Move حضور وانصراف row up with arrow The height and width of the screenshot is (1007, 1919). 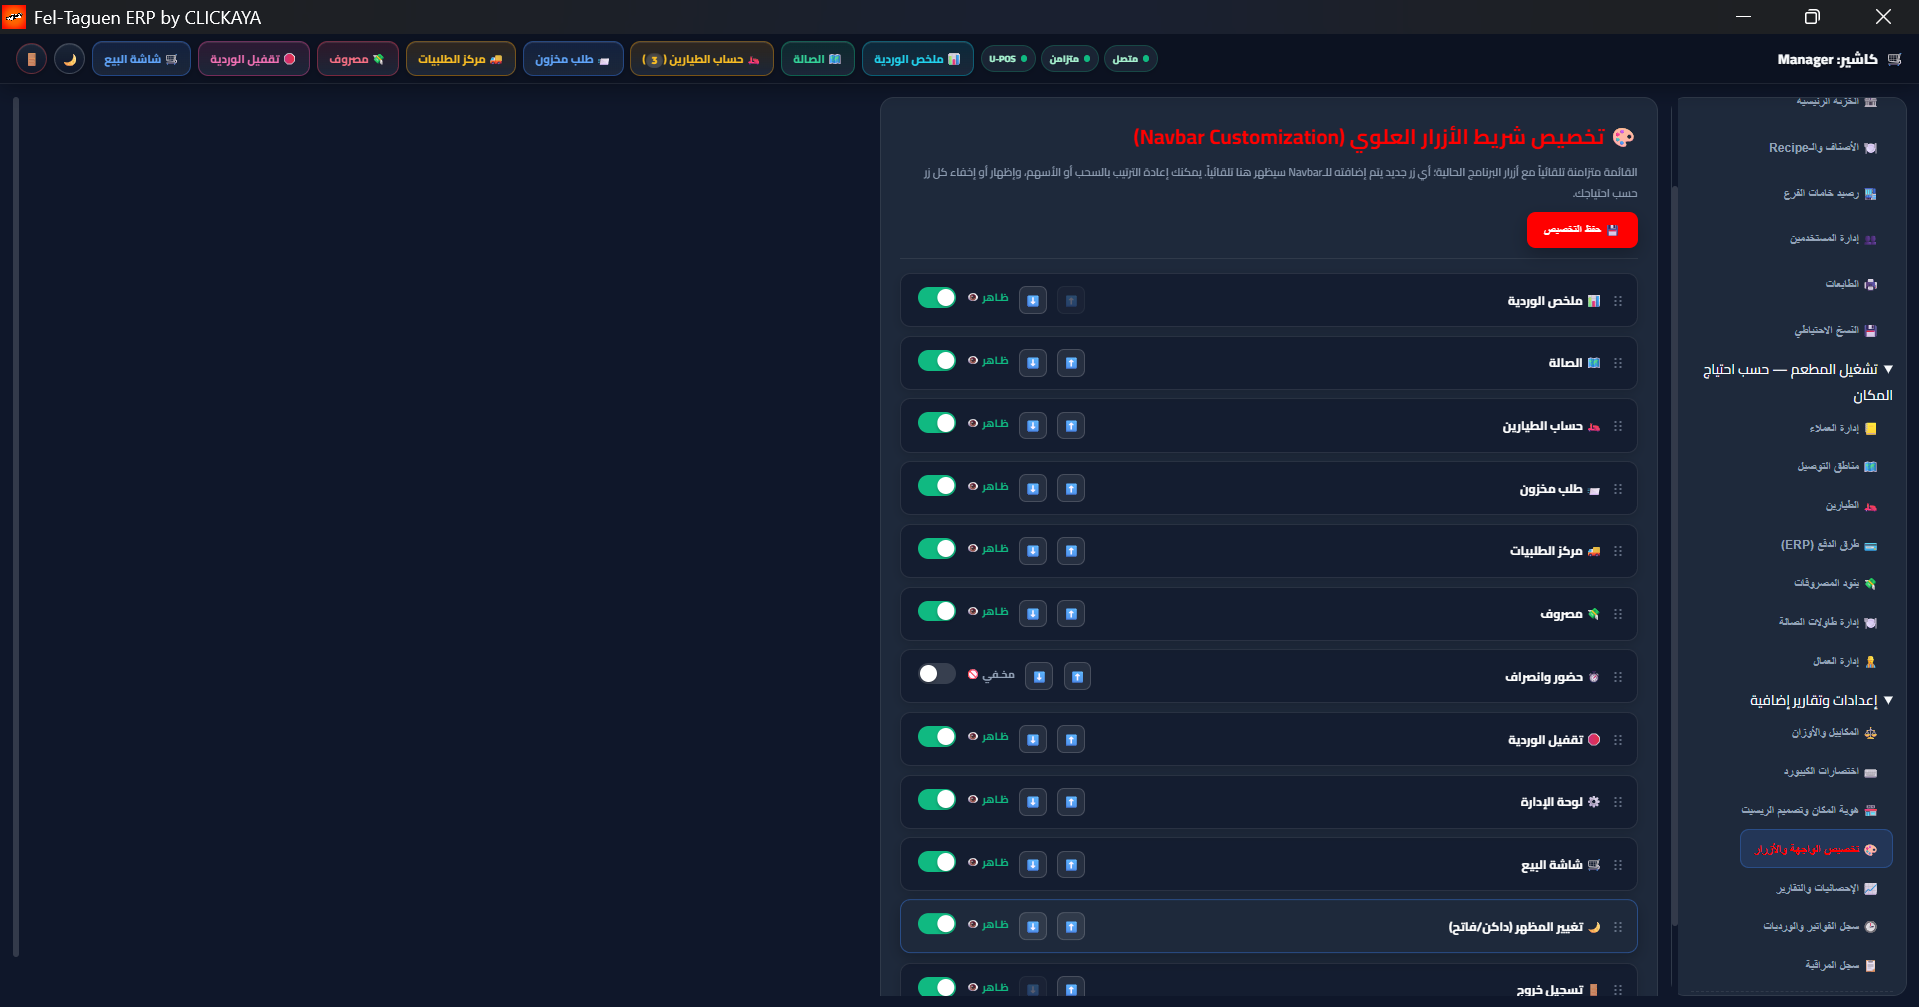(x=1077, y=677)
